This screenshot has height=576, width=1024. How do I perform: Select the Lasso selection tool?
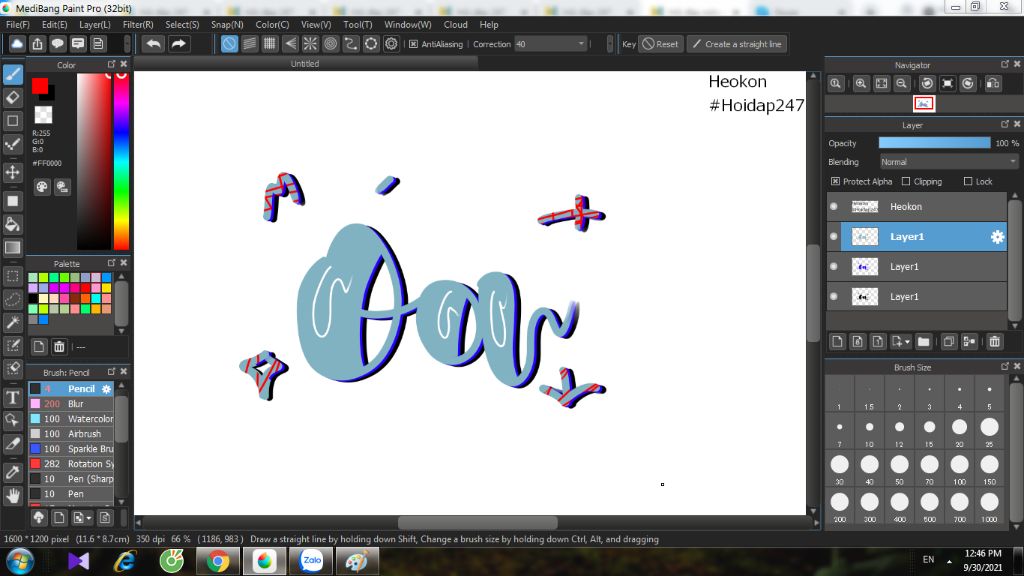(12, 299)
